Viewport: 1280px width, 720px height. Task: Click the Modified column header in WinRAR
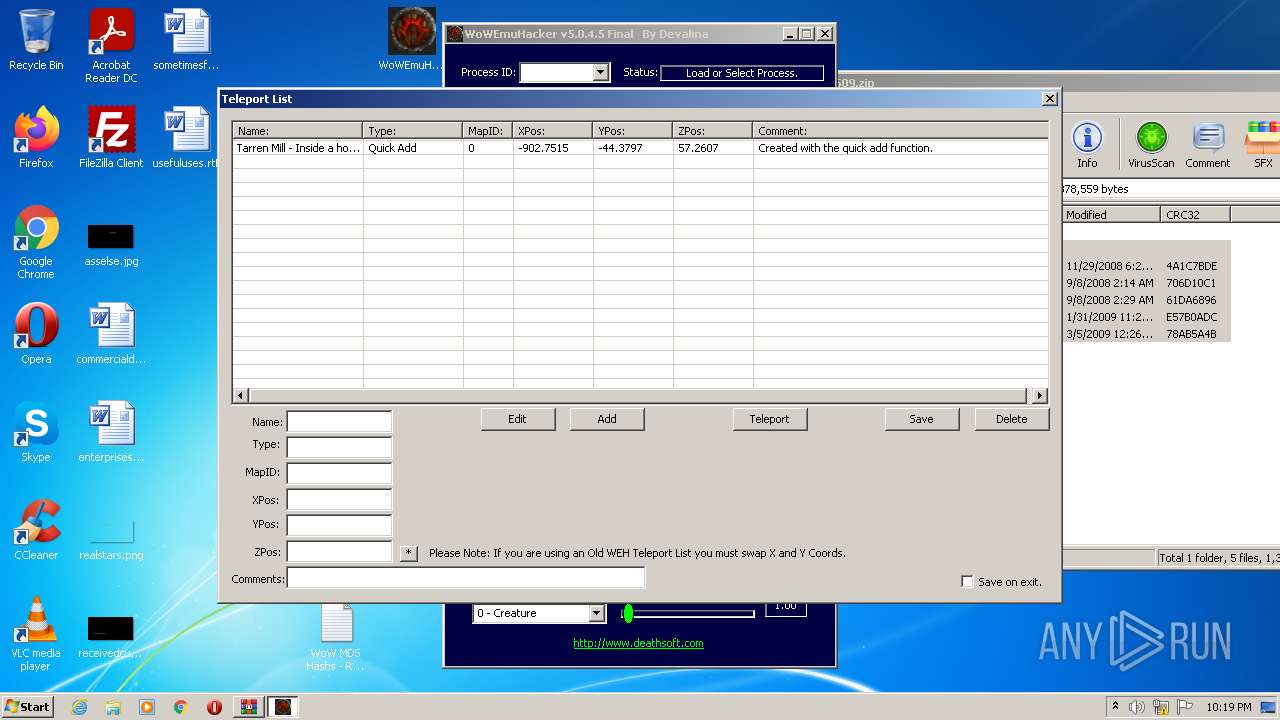tap(1111, 215)
